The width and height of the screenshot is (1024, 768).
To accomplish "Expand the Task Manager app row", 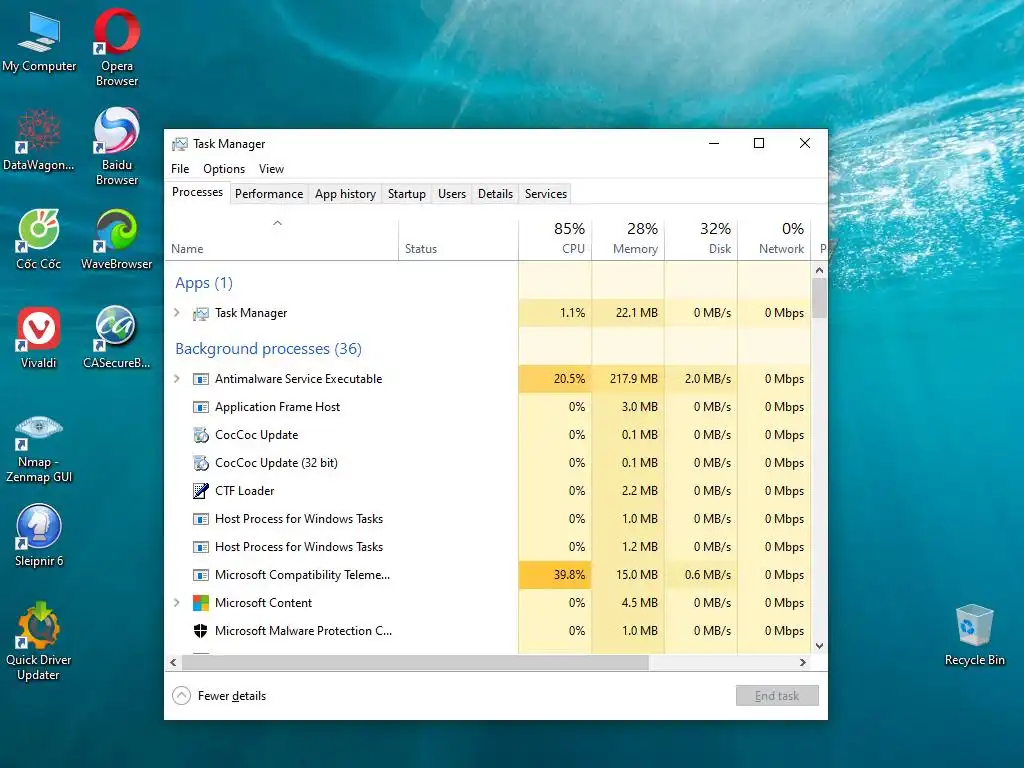I will click(x=176, y=313).
